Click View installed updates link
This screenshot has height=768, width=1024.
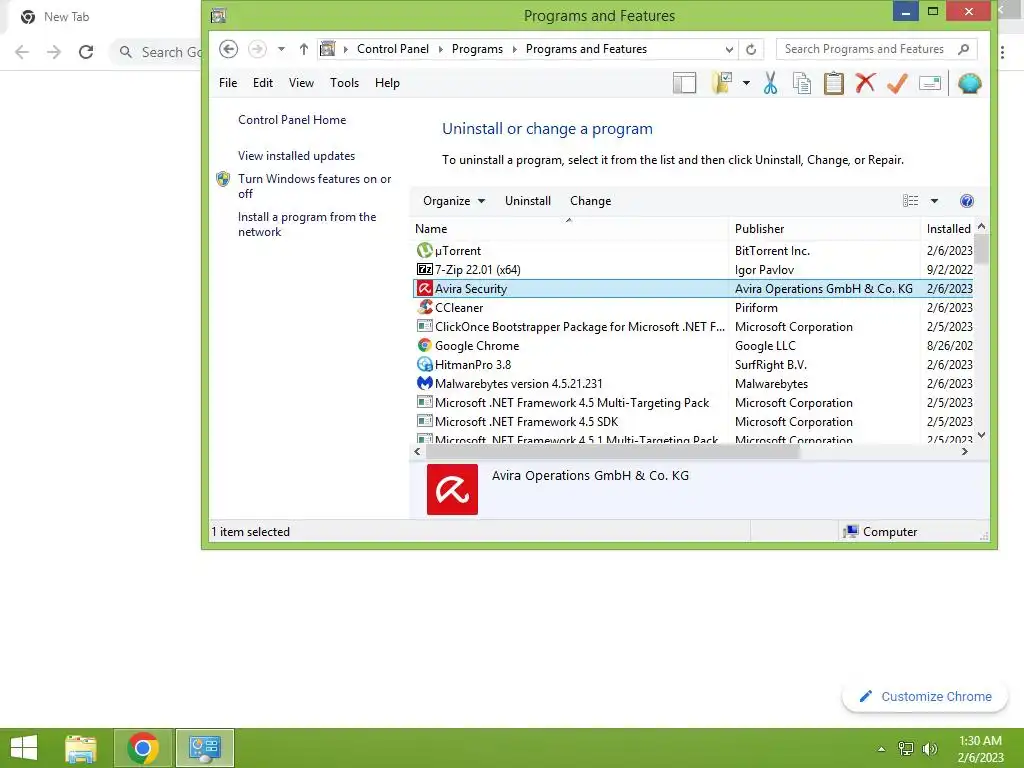(296, 155)
